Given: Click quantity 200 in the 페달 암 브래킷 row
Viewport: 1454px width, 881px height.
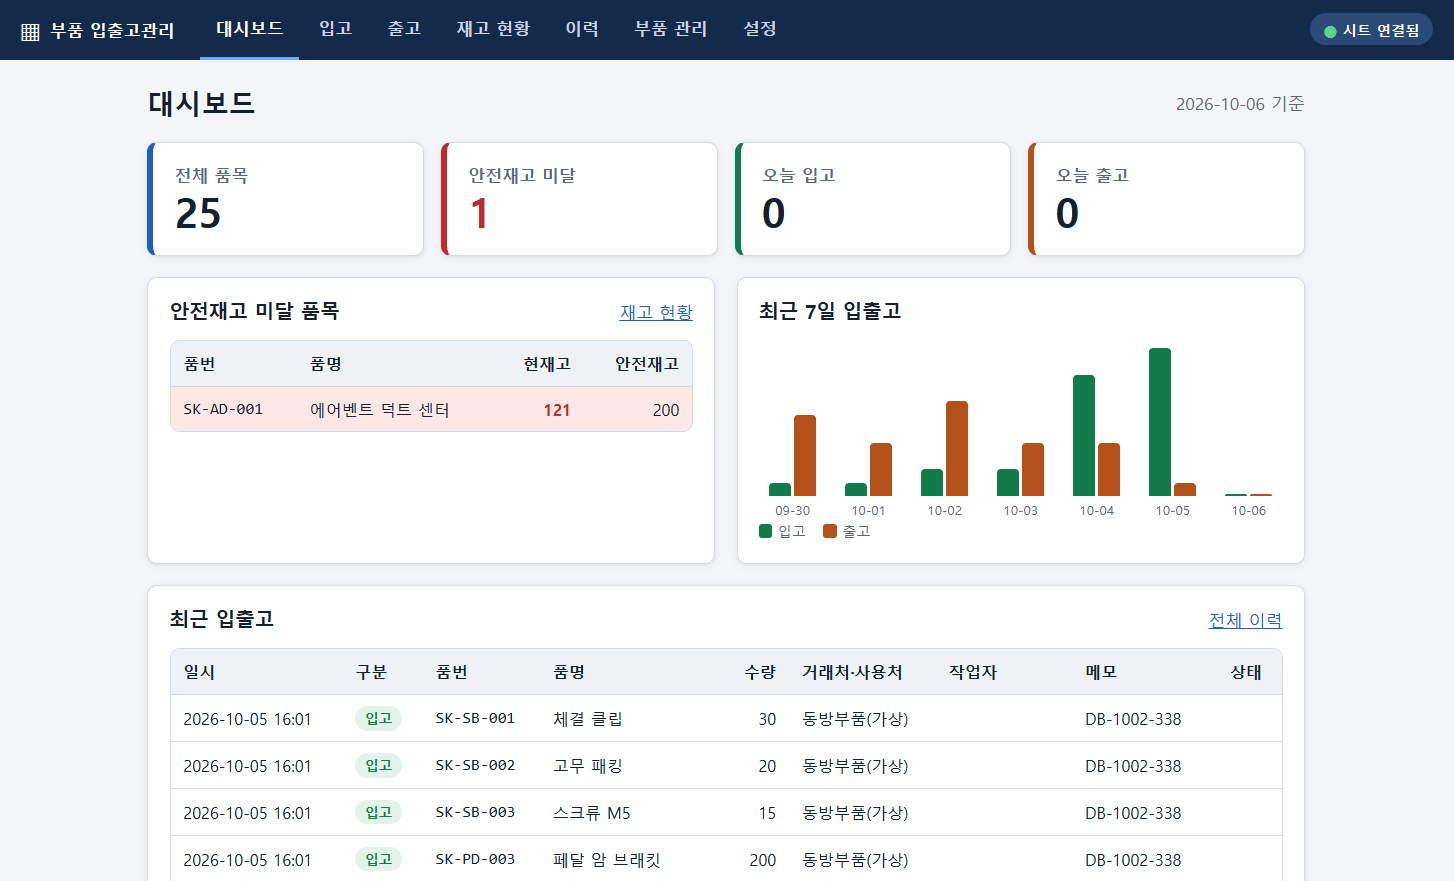Looking at the screenshot, I should [x=763, y=860].
